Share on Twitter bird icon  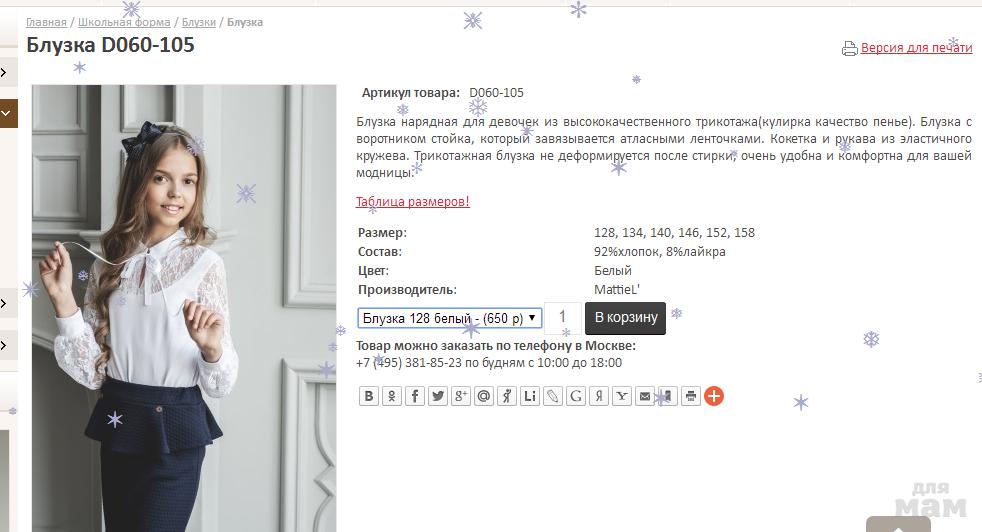[x=438, y=396]
